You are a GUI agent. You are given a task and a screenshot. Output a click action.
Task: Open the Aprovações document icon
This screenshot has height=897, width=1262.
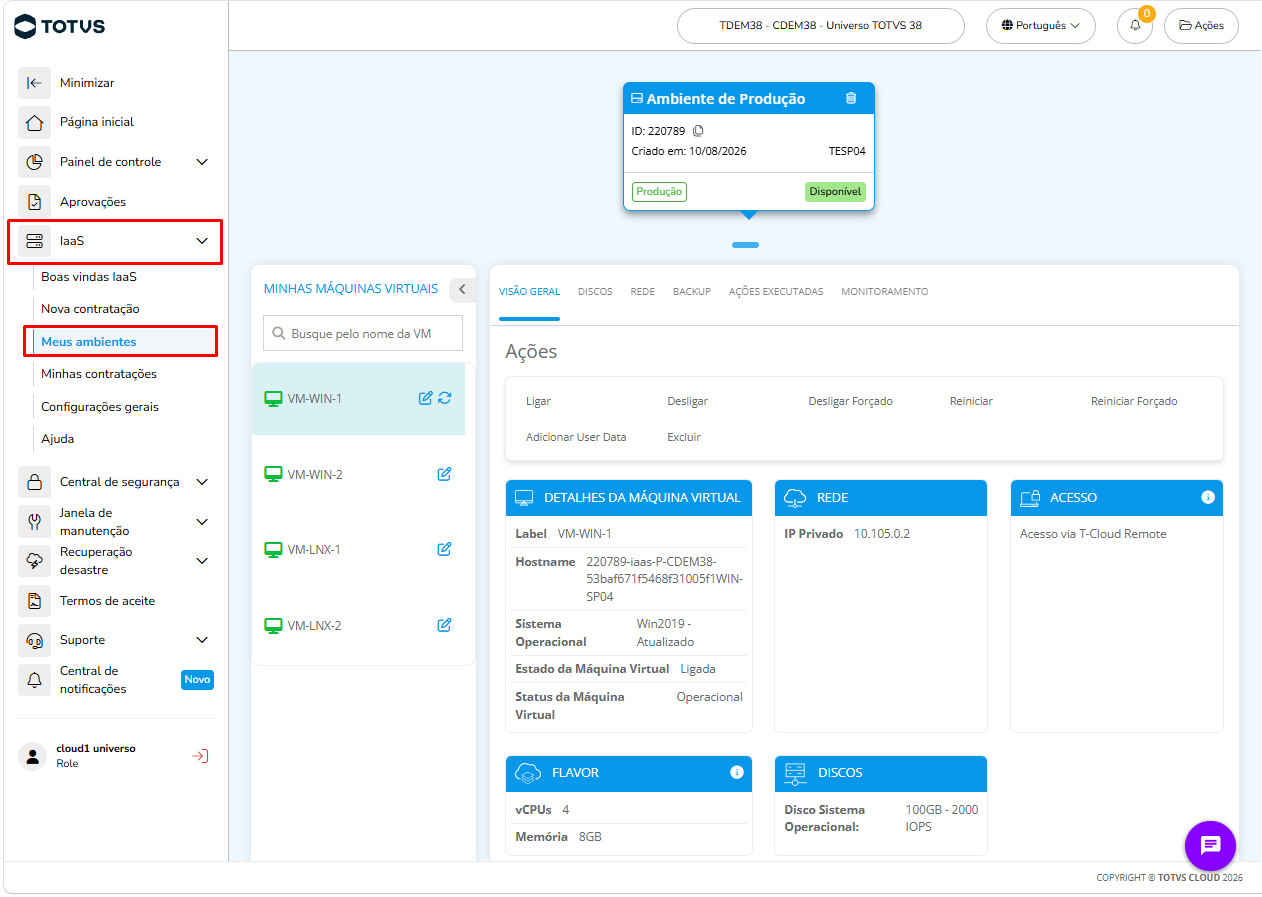34,202
